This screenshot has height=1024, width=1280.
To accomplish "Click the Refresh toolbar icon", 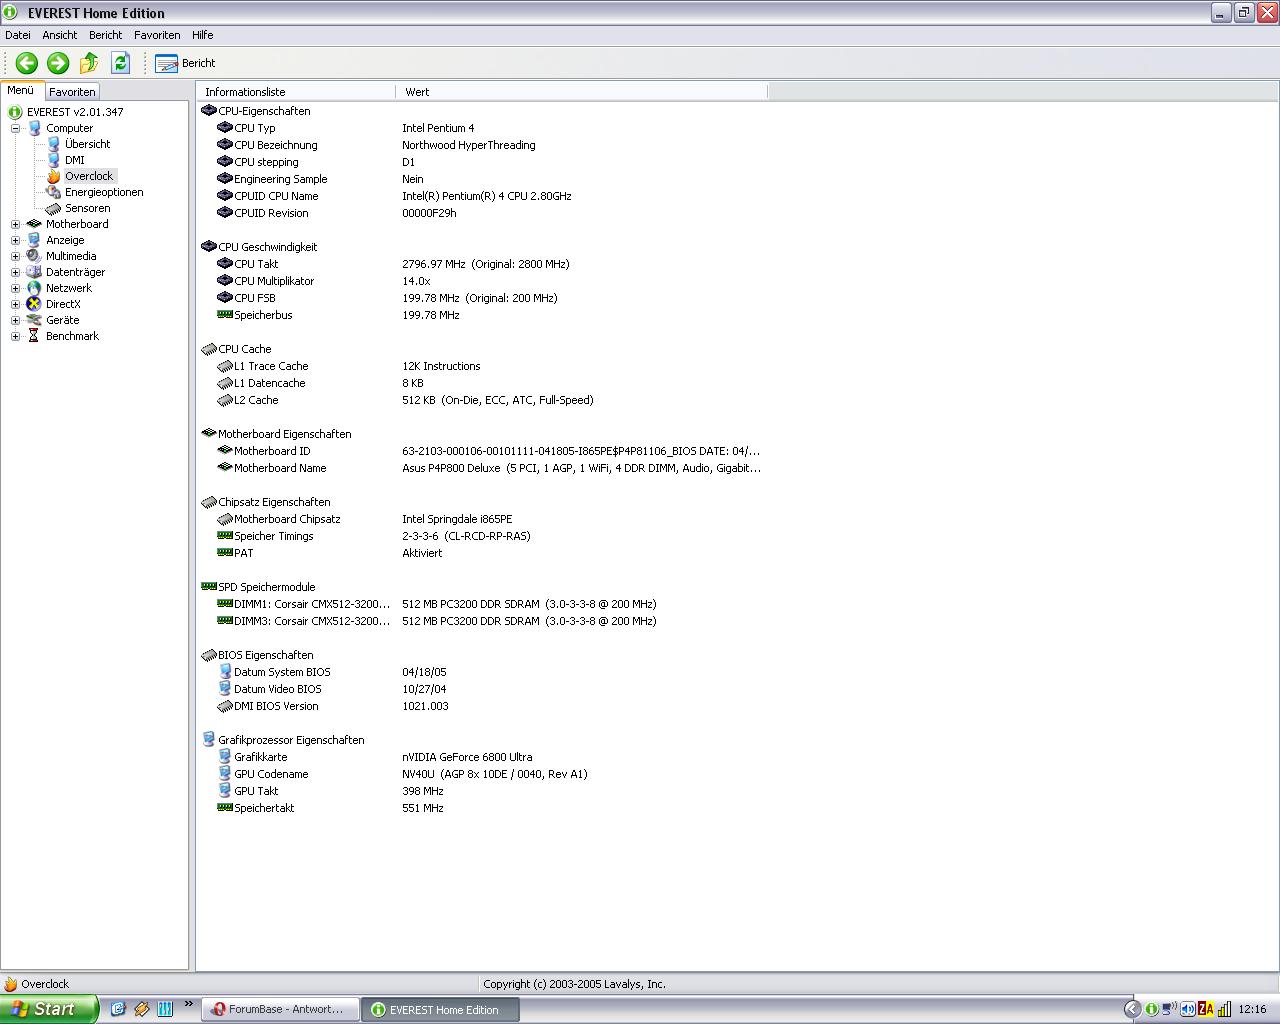I will pos(120,63).
